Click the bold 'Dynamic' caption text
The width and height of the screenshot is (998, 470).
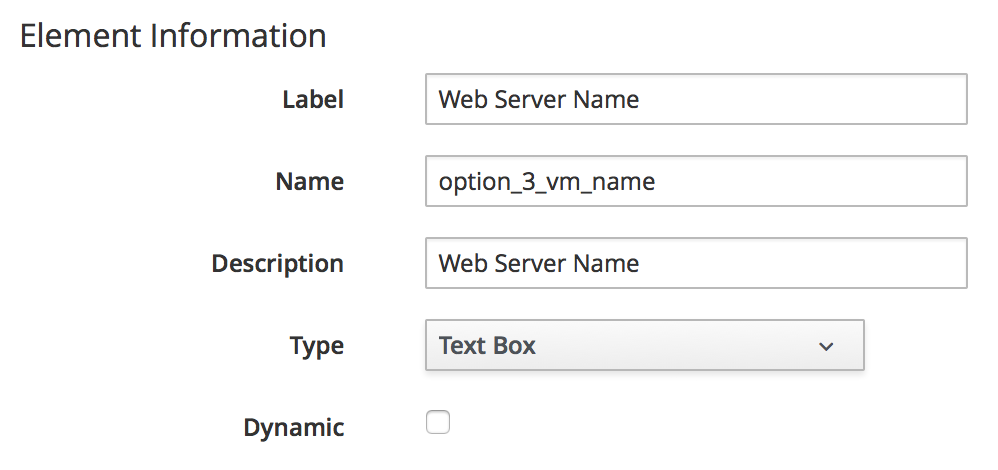pos(293,428)
